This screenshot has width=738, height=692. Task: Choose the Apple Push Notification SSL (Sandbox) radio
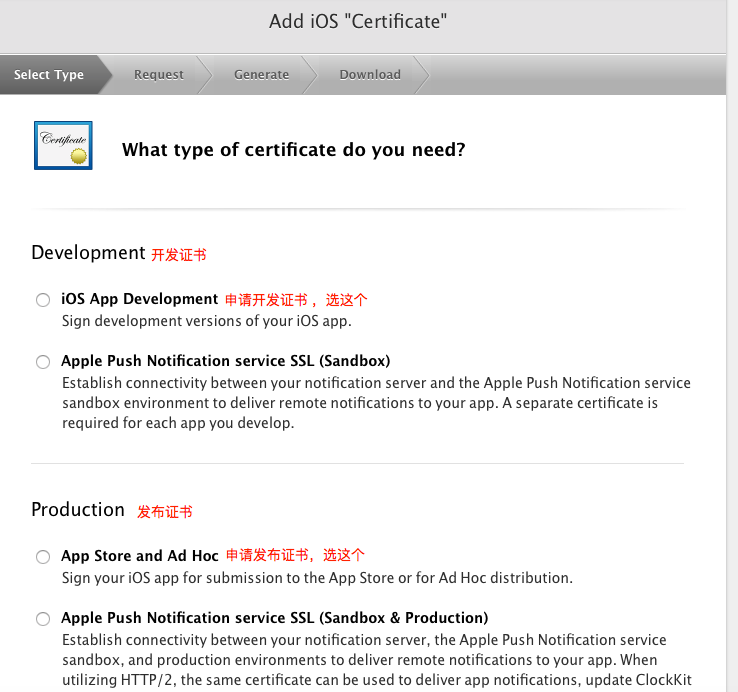click(x=42, y=362)
